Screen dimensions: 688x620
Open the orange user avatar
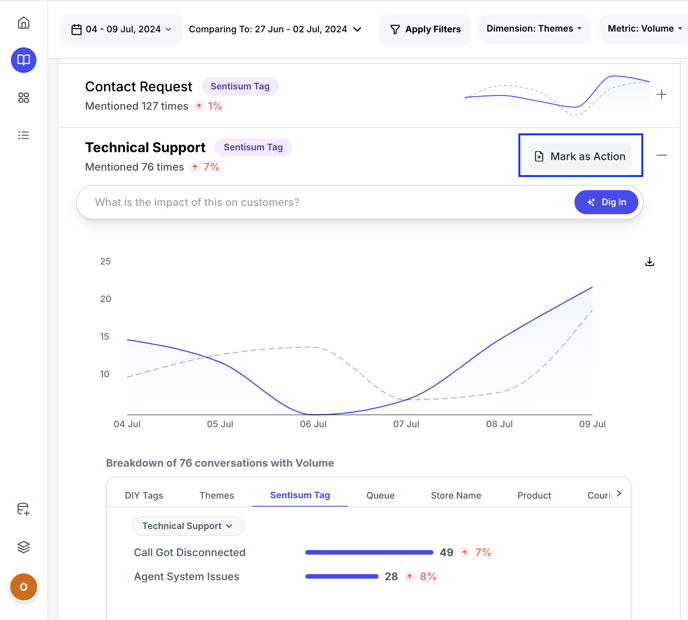[x=23, y=587]
